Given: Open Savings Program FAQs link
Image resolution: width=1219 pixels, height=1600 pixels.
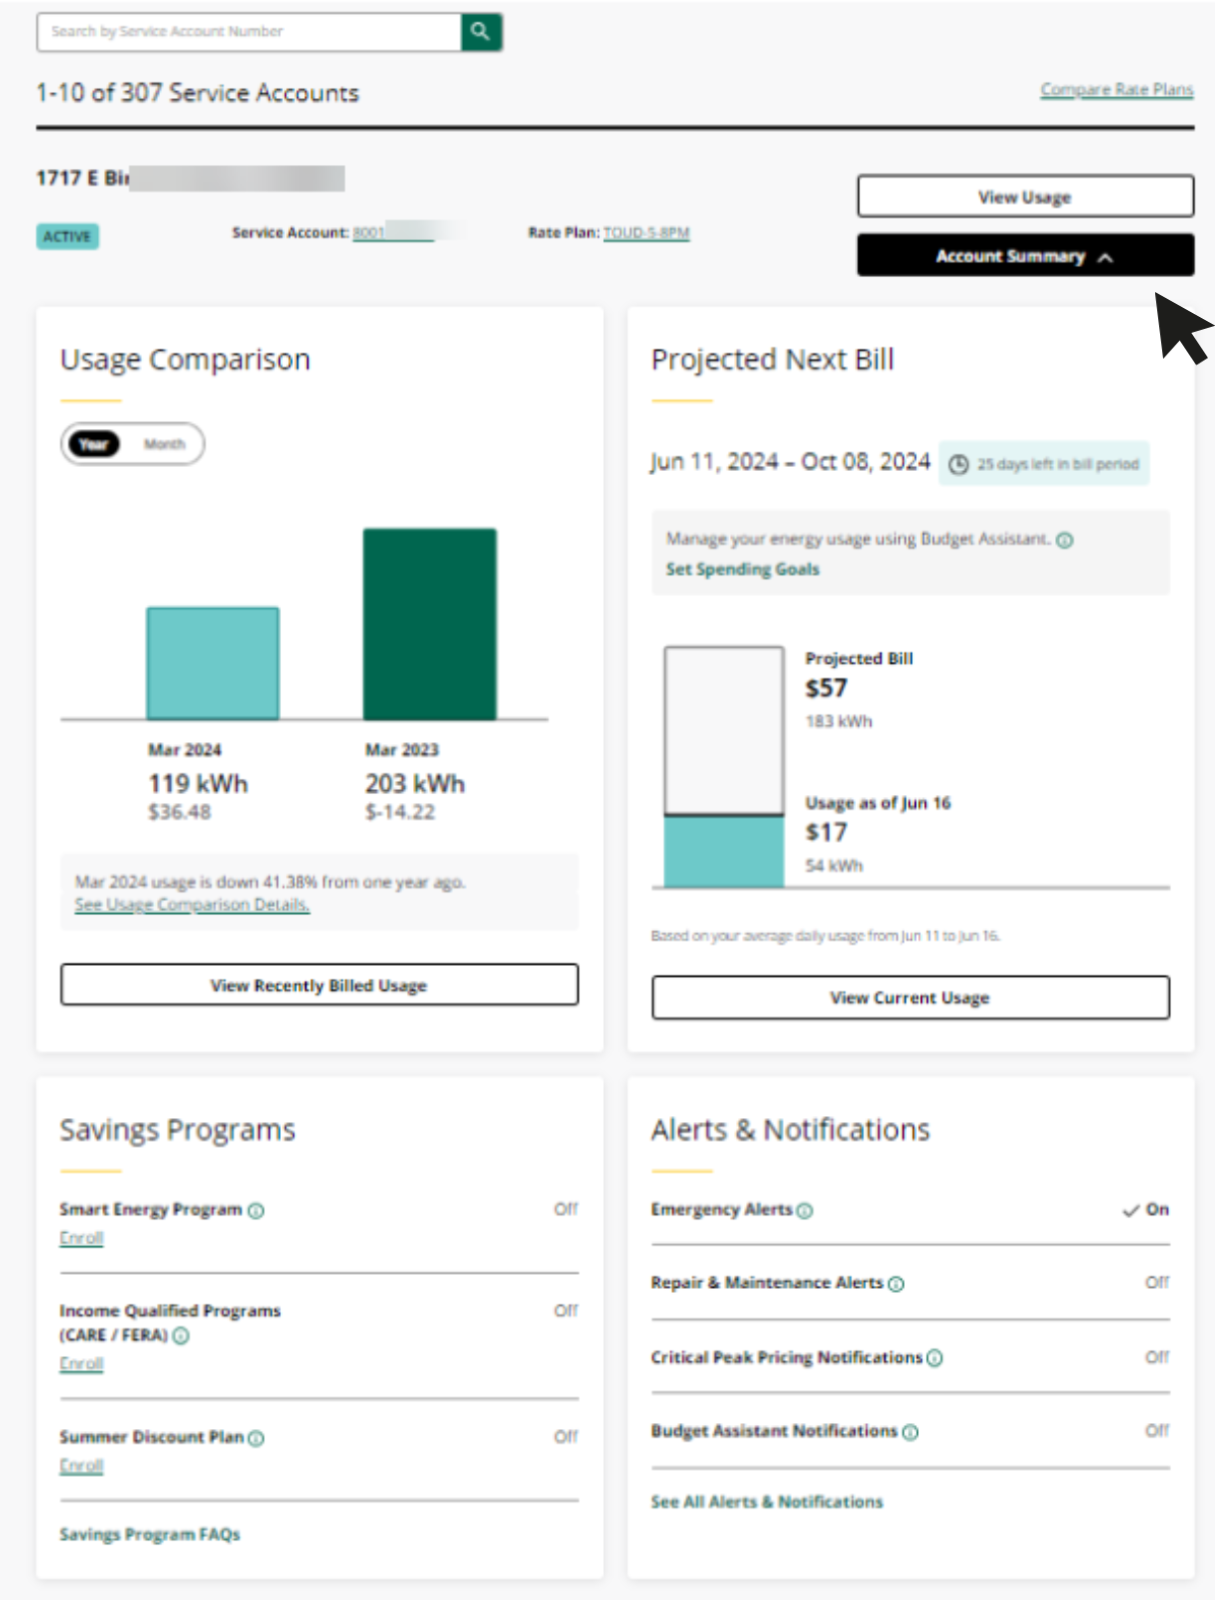Looking at the screenshot, I should tap(150, 1535).
